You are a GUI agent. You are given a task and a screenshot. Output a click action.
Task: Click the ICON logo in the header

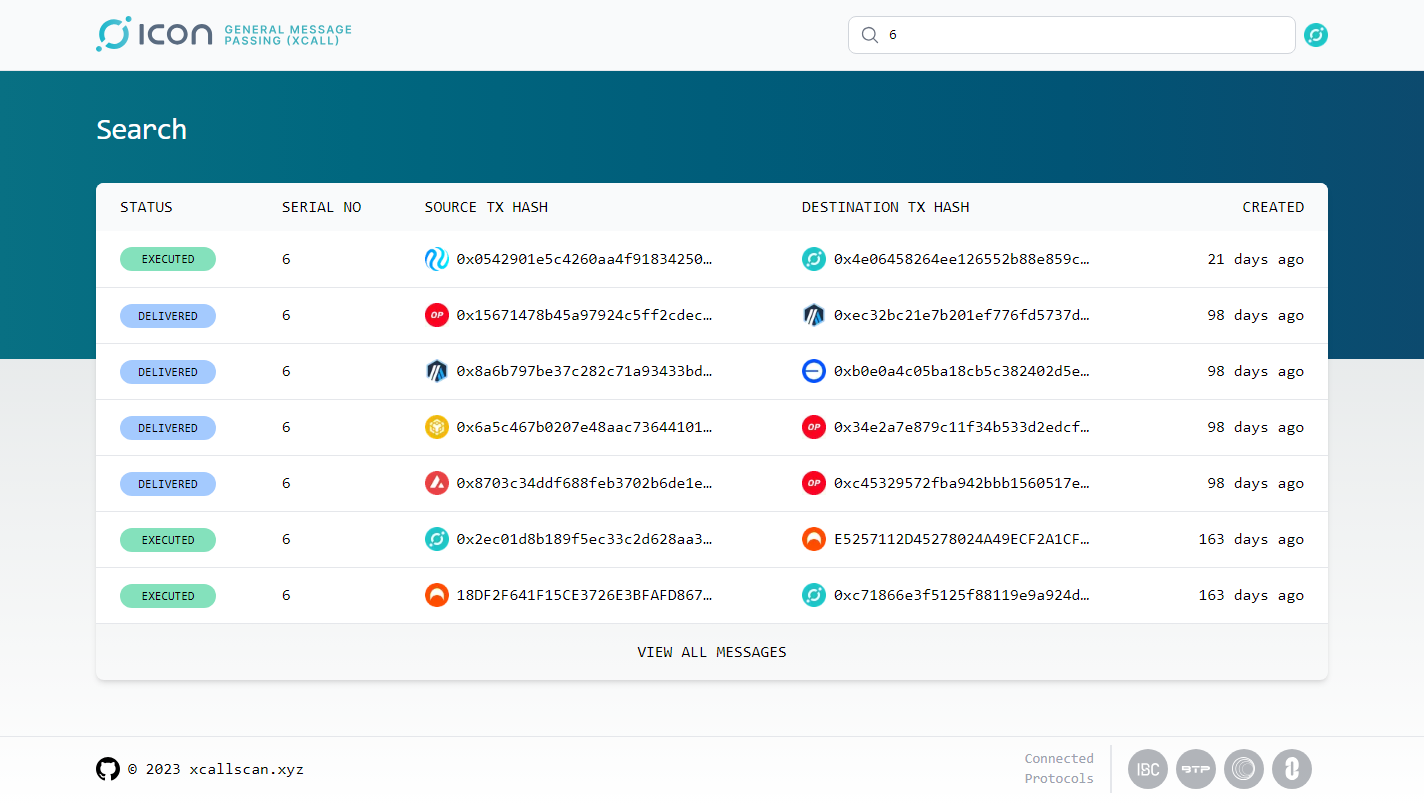[155, 34]
